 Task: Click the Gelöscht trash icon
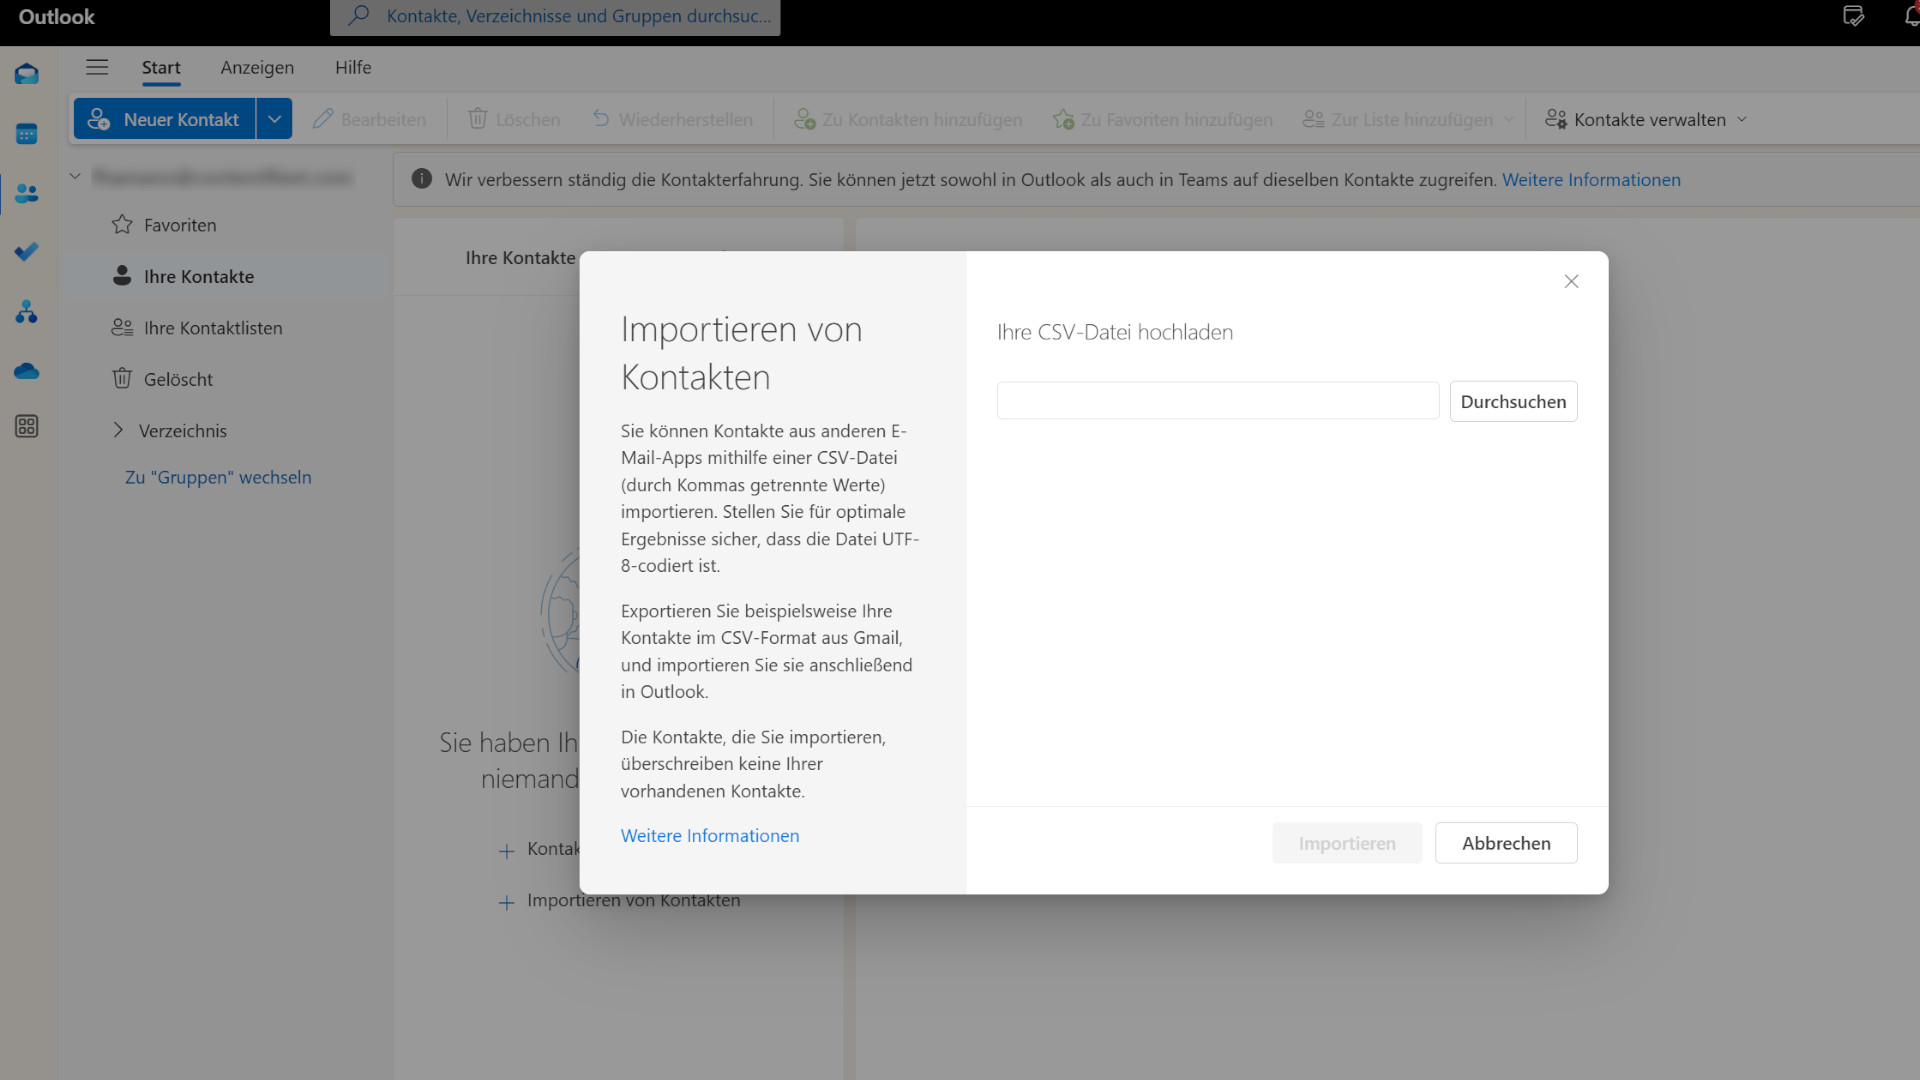coord(122,378)
